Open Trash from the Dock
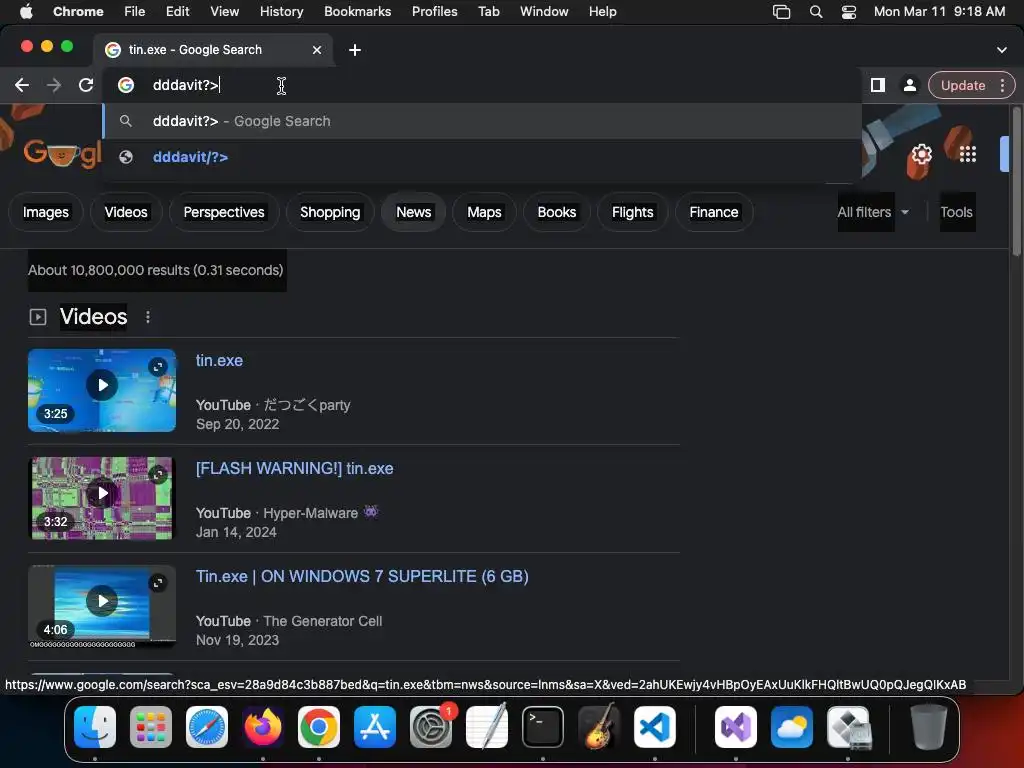Image resolution: width=1024 pixels, height=768 pixels. pyautogui.click(x=928, y=727)
